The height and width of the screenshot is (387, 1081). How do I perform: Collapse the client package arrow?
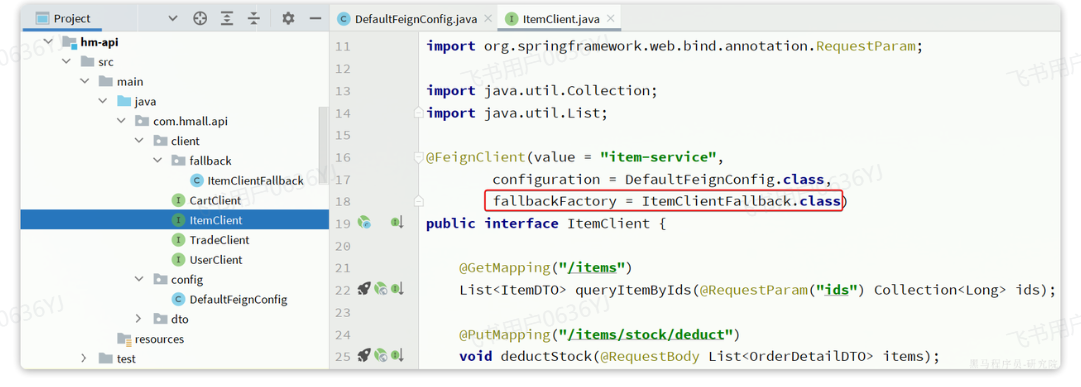(139, 141)
